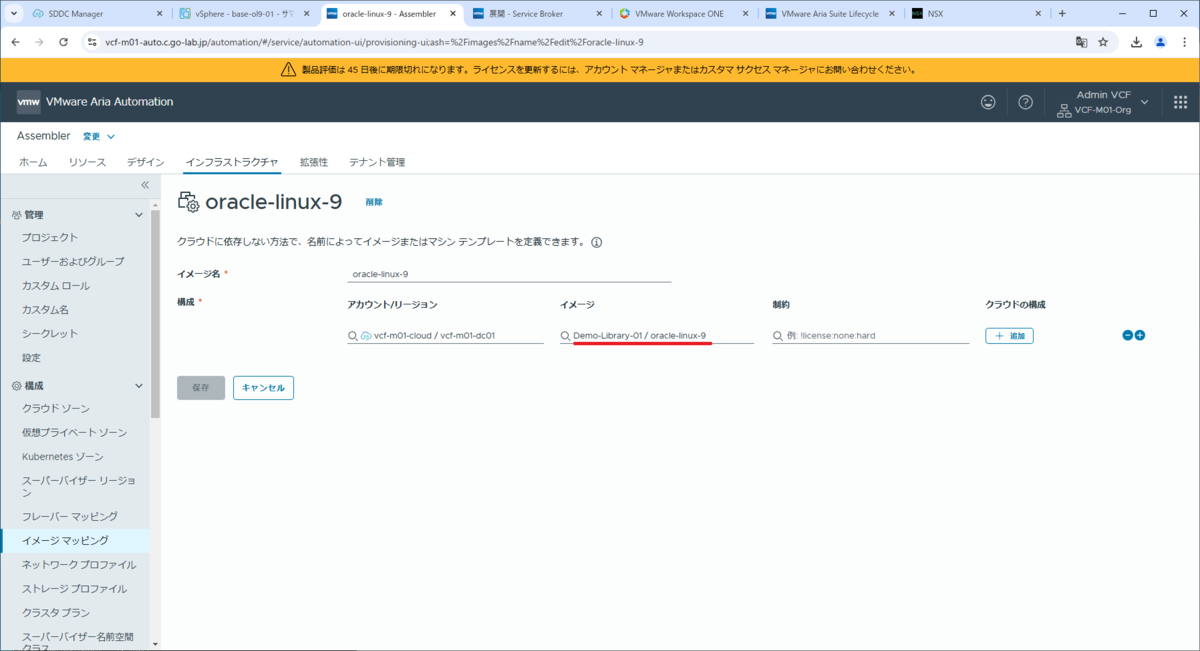Viewport: 1200px width, 651px height.
Task: Open Chrome three-dot menu
Action: pyautogui.click(x=1183, y=42)
